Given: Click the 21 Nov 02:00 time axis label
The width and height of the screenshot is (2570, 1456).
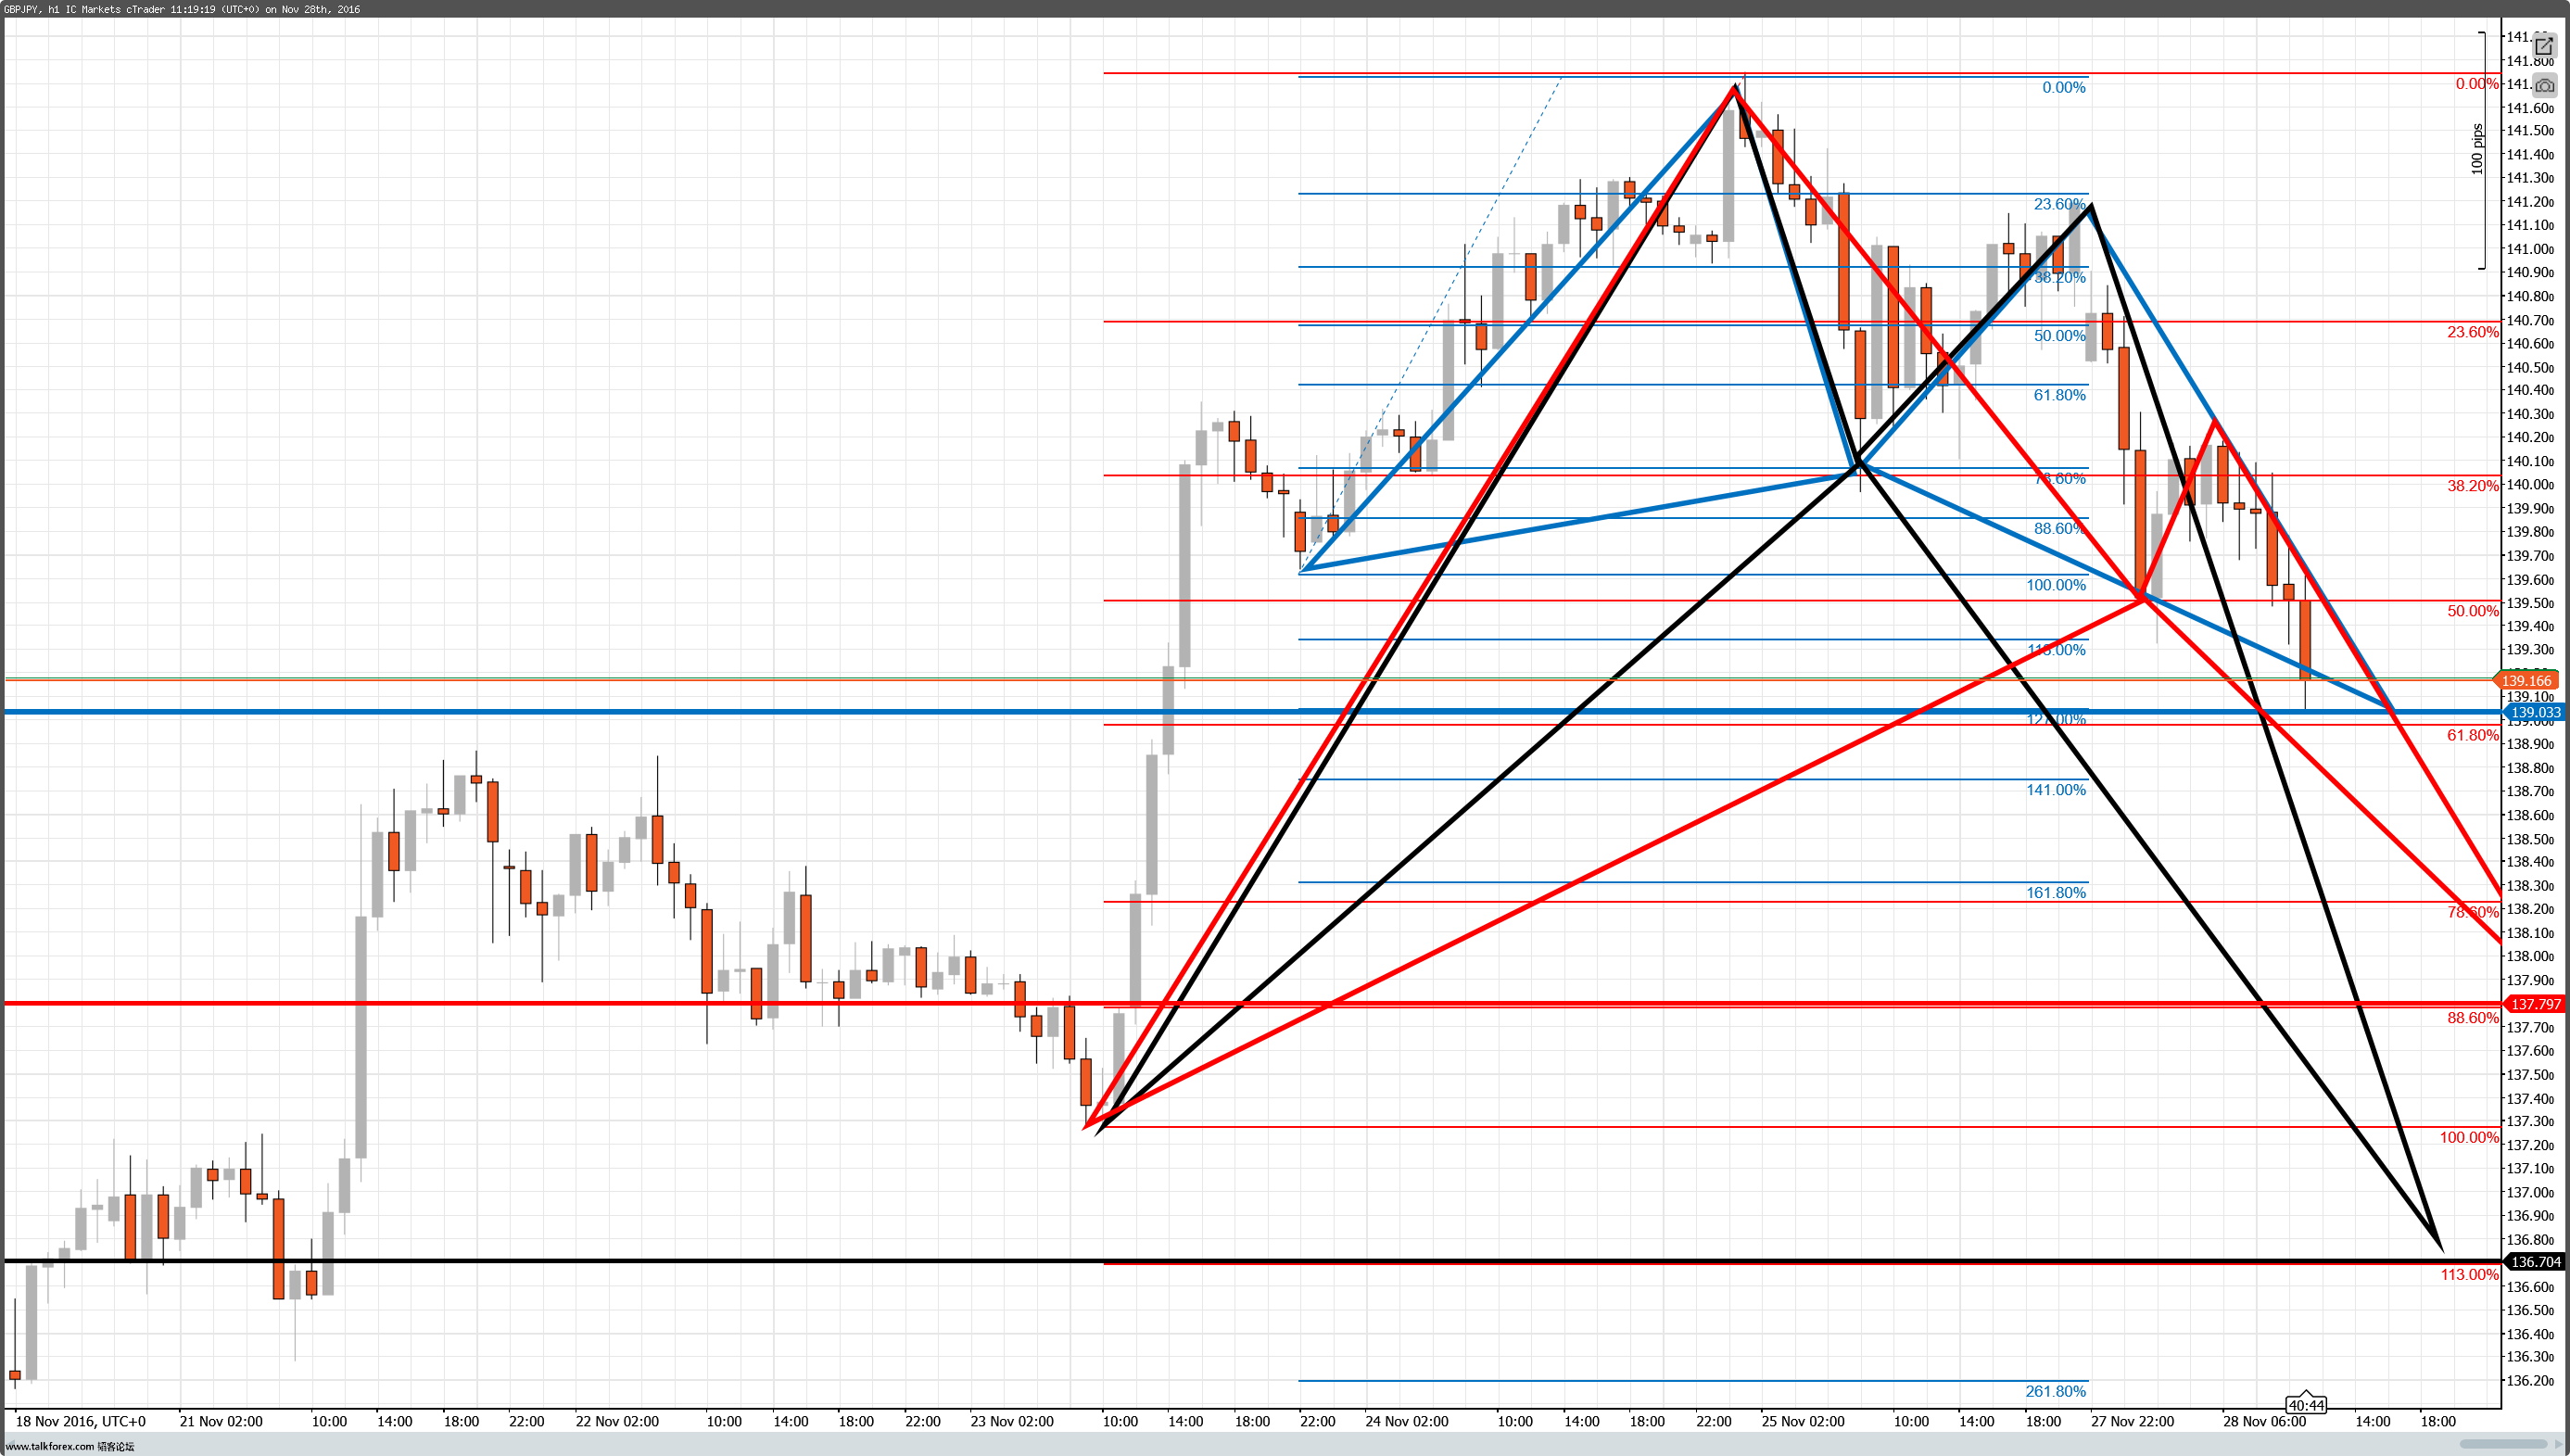Looking at the screenshot, I should (x=221, y=1421).
